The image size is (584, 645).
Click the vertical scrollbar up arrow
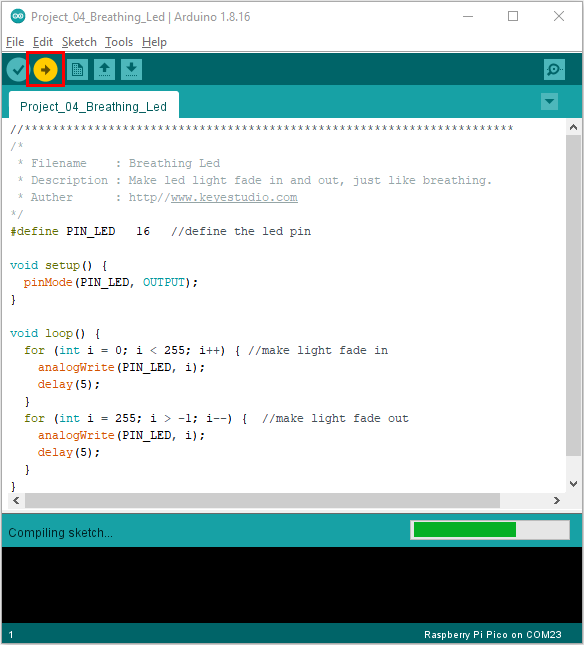(x=573, y=128)
